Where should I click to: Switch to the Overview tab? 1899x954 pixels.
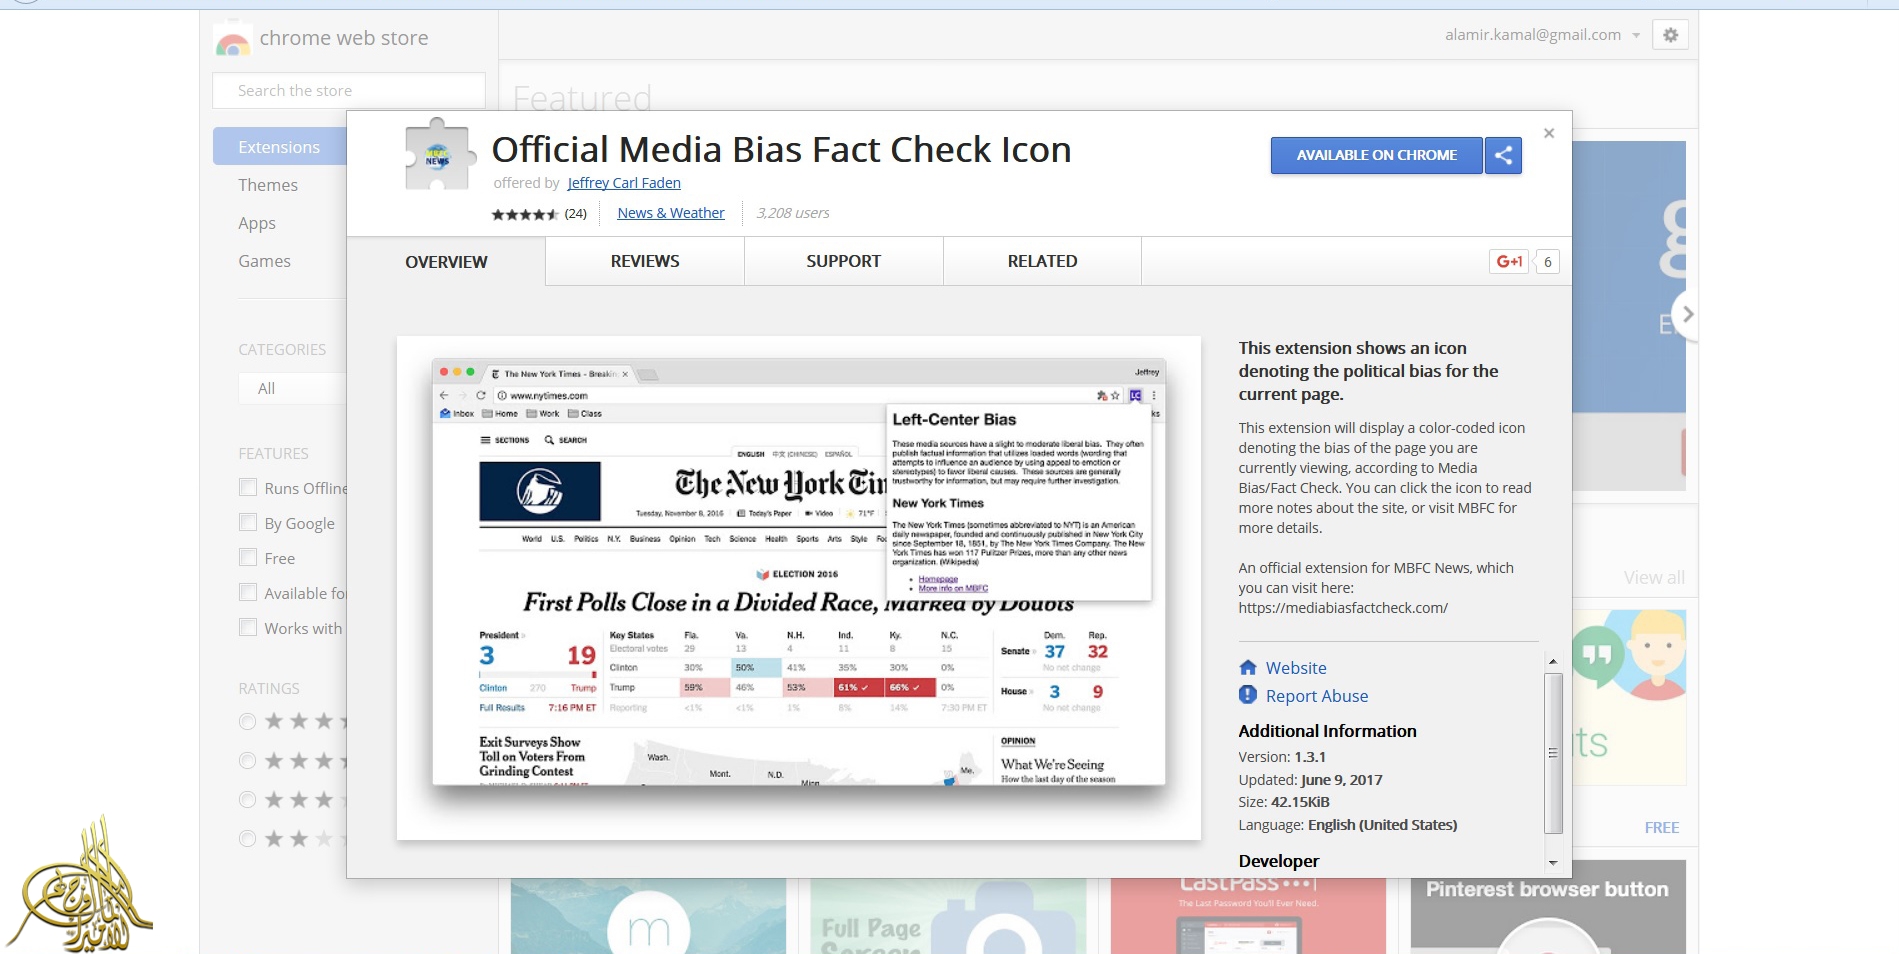pyautogui.click(x=446, y=261)
